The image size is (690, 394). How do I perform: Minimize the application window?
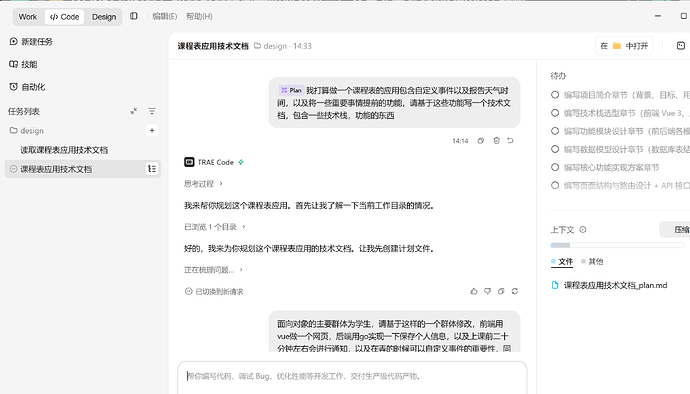[x=657, y=16]
